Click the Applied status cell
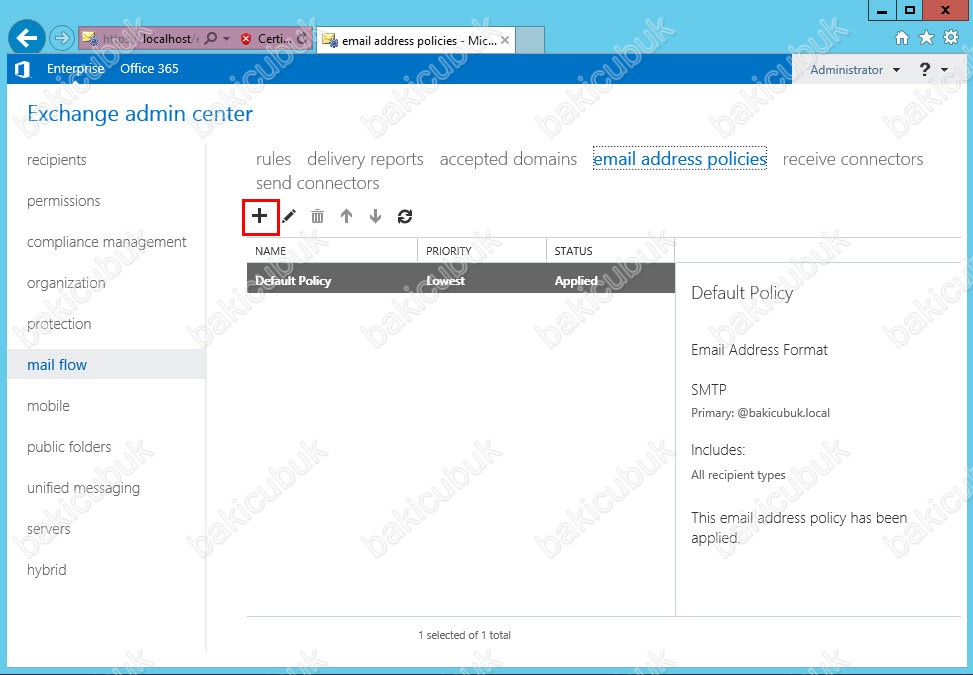This screenshot has width=973, height=675. [576, 280]
